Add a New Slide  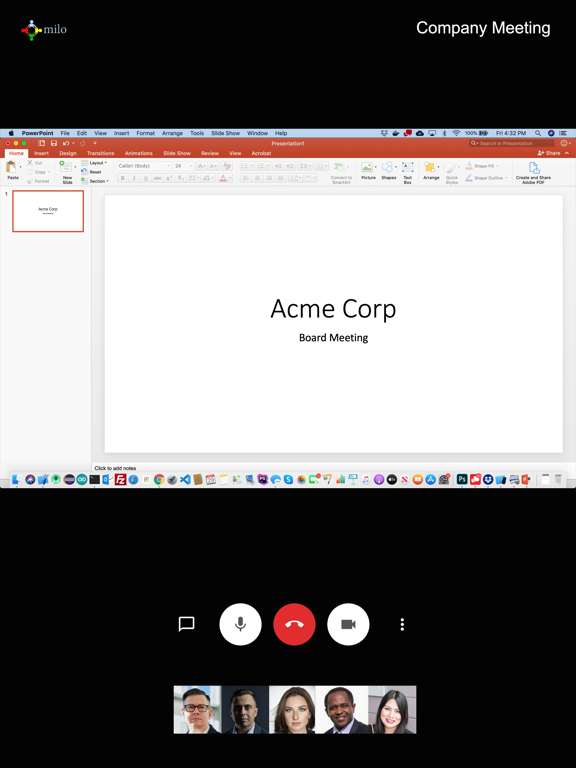coord(67,172)
